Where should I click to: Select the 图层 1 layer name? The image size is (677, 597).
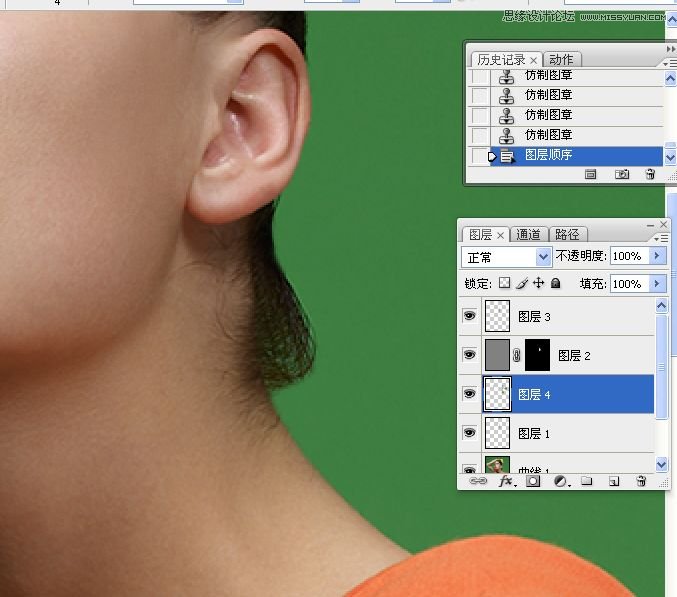(x=534, y=433)
